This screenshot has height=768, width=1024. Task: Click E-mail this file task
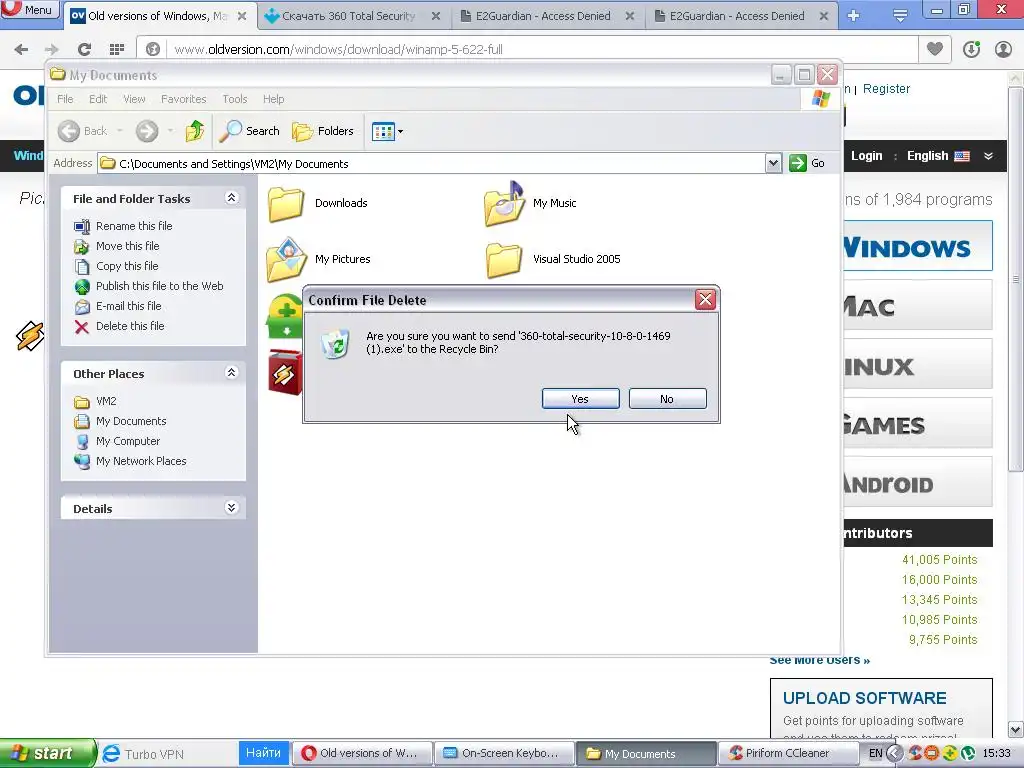click(x=128, y=306)
